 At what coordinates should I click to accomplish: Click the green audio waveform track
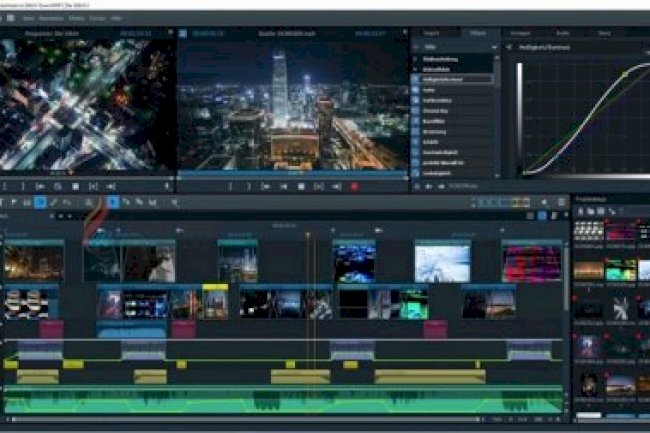(x=284, y=400)
